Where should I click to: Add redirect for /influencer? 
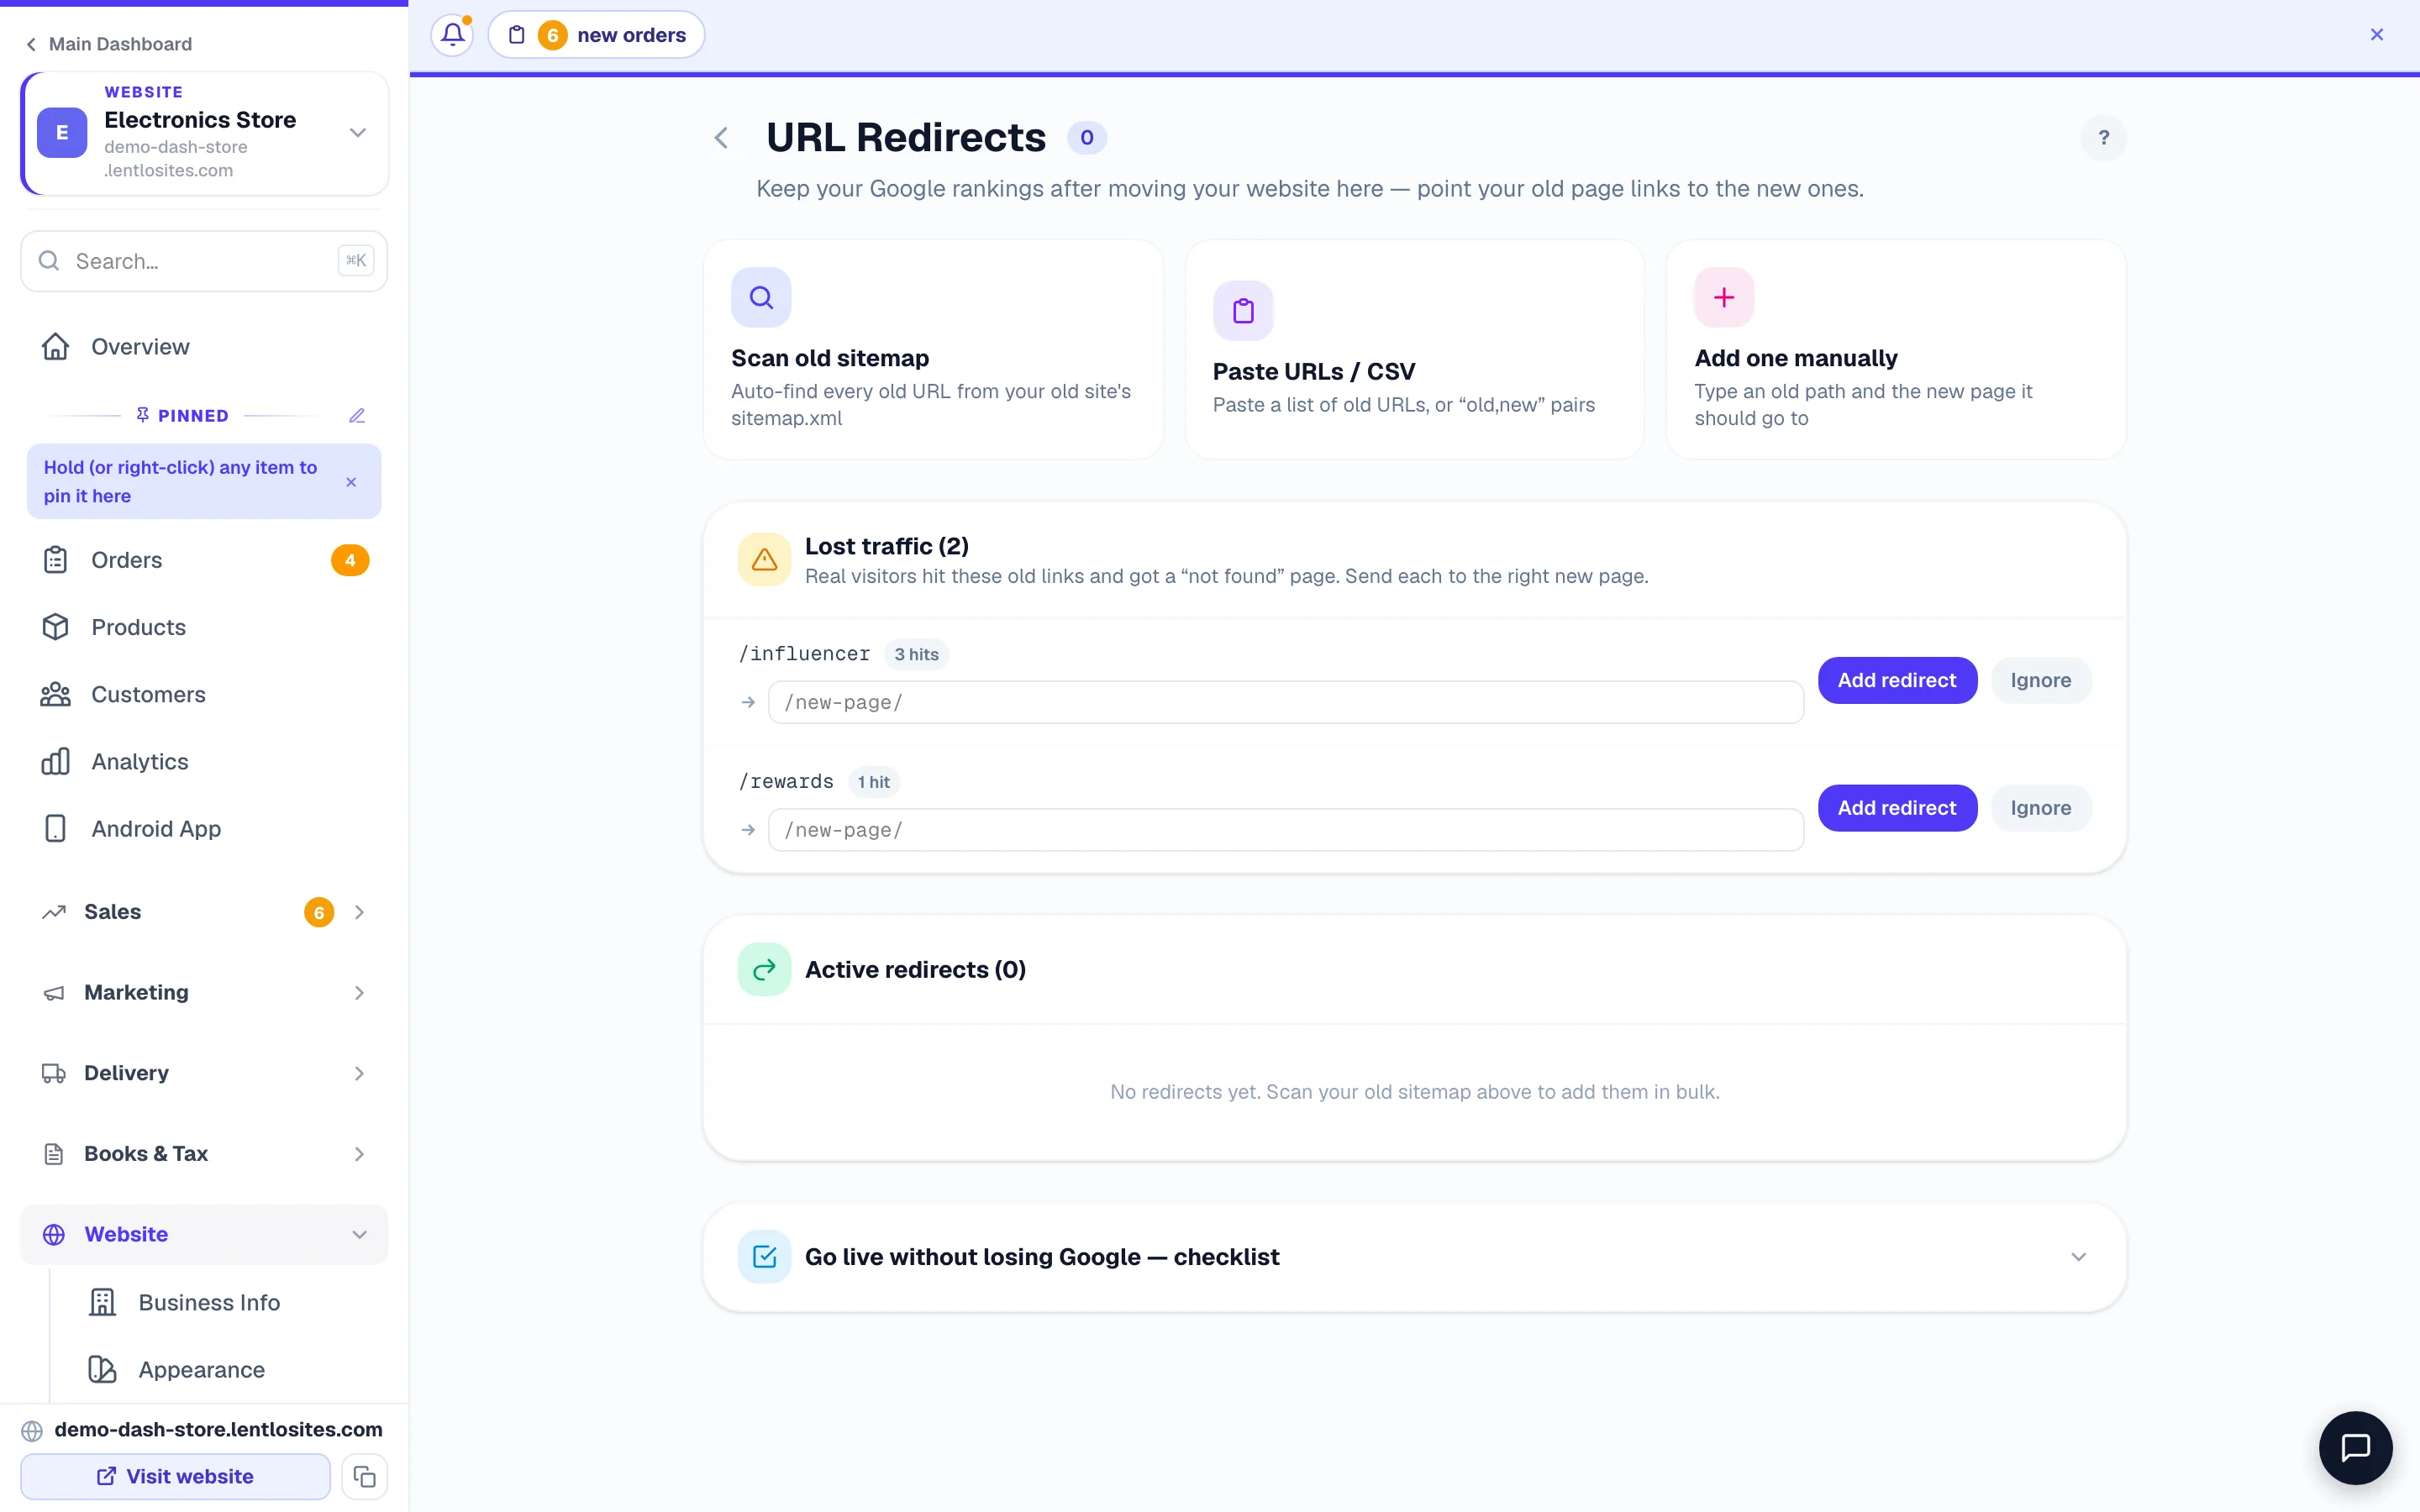1897,680
